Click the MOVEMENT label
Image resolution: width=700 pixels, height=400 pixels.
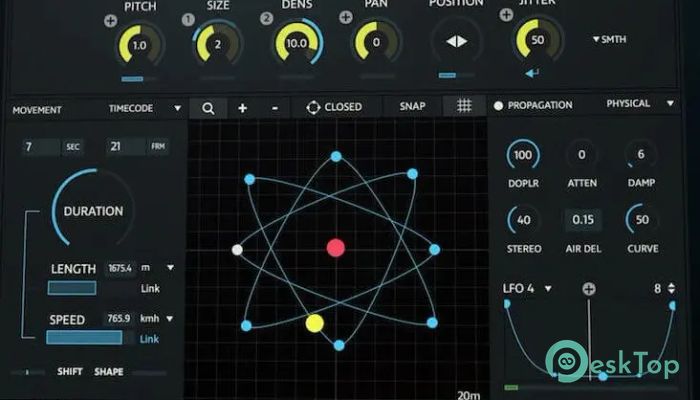[x=37, y=110]
